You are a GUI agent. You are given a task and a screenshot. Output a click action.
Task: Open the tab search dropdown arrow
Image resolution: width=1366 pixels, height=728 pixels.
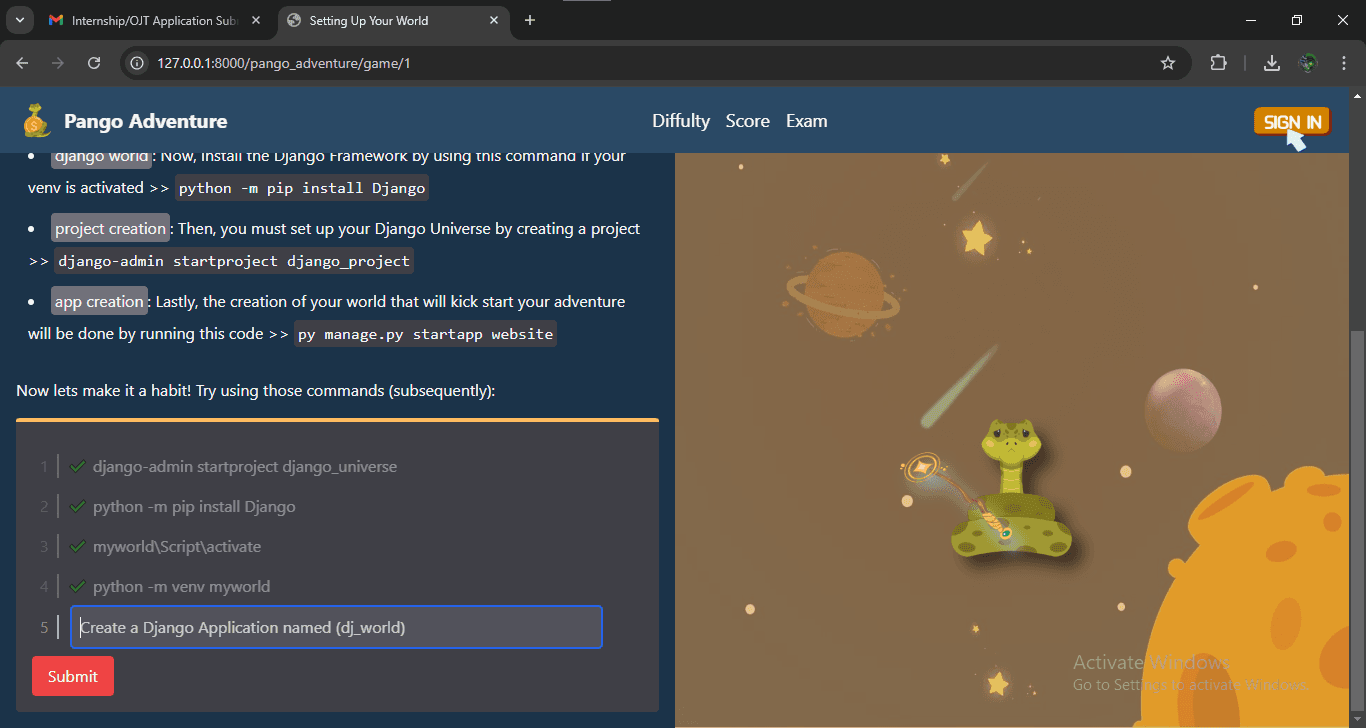pyautogui.click(x=19, y=20)
